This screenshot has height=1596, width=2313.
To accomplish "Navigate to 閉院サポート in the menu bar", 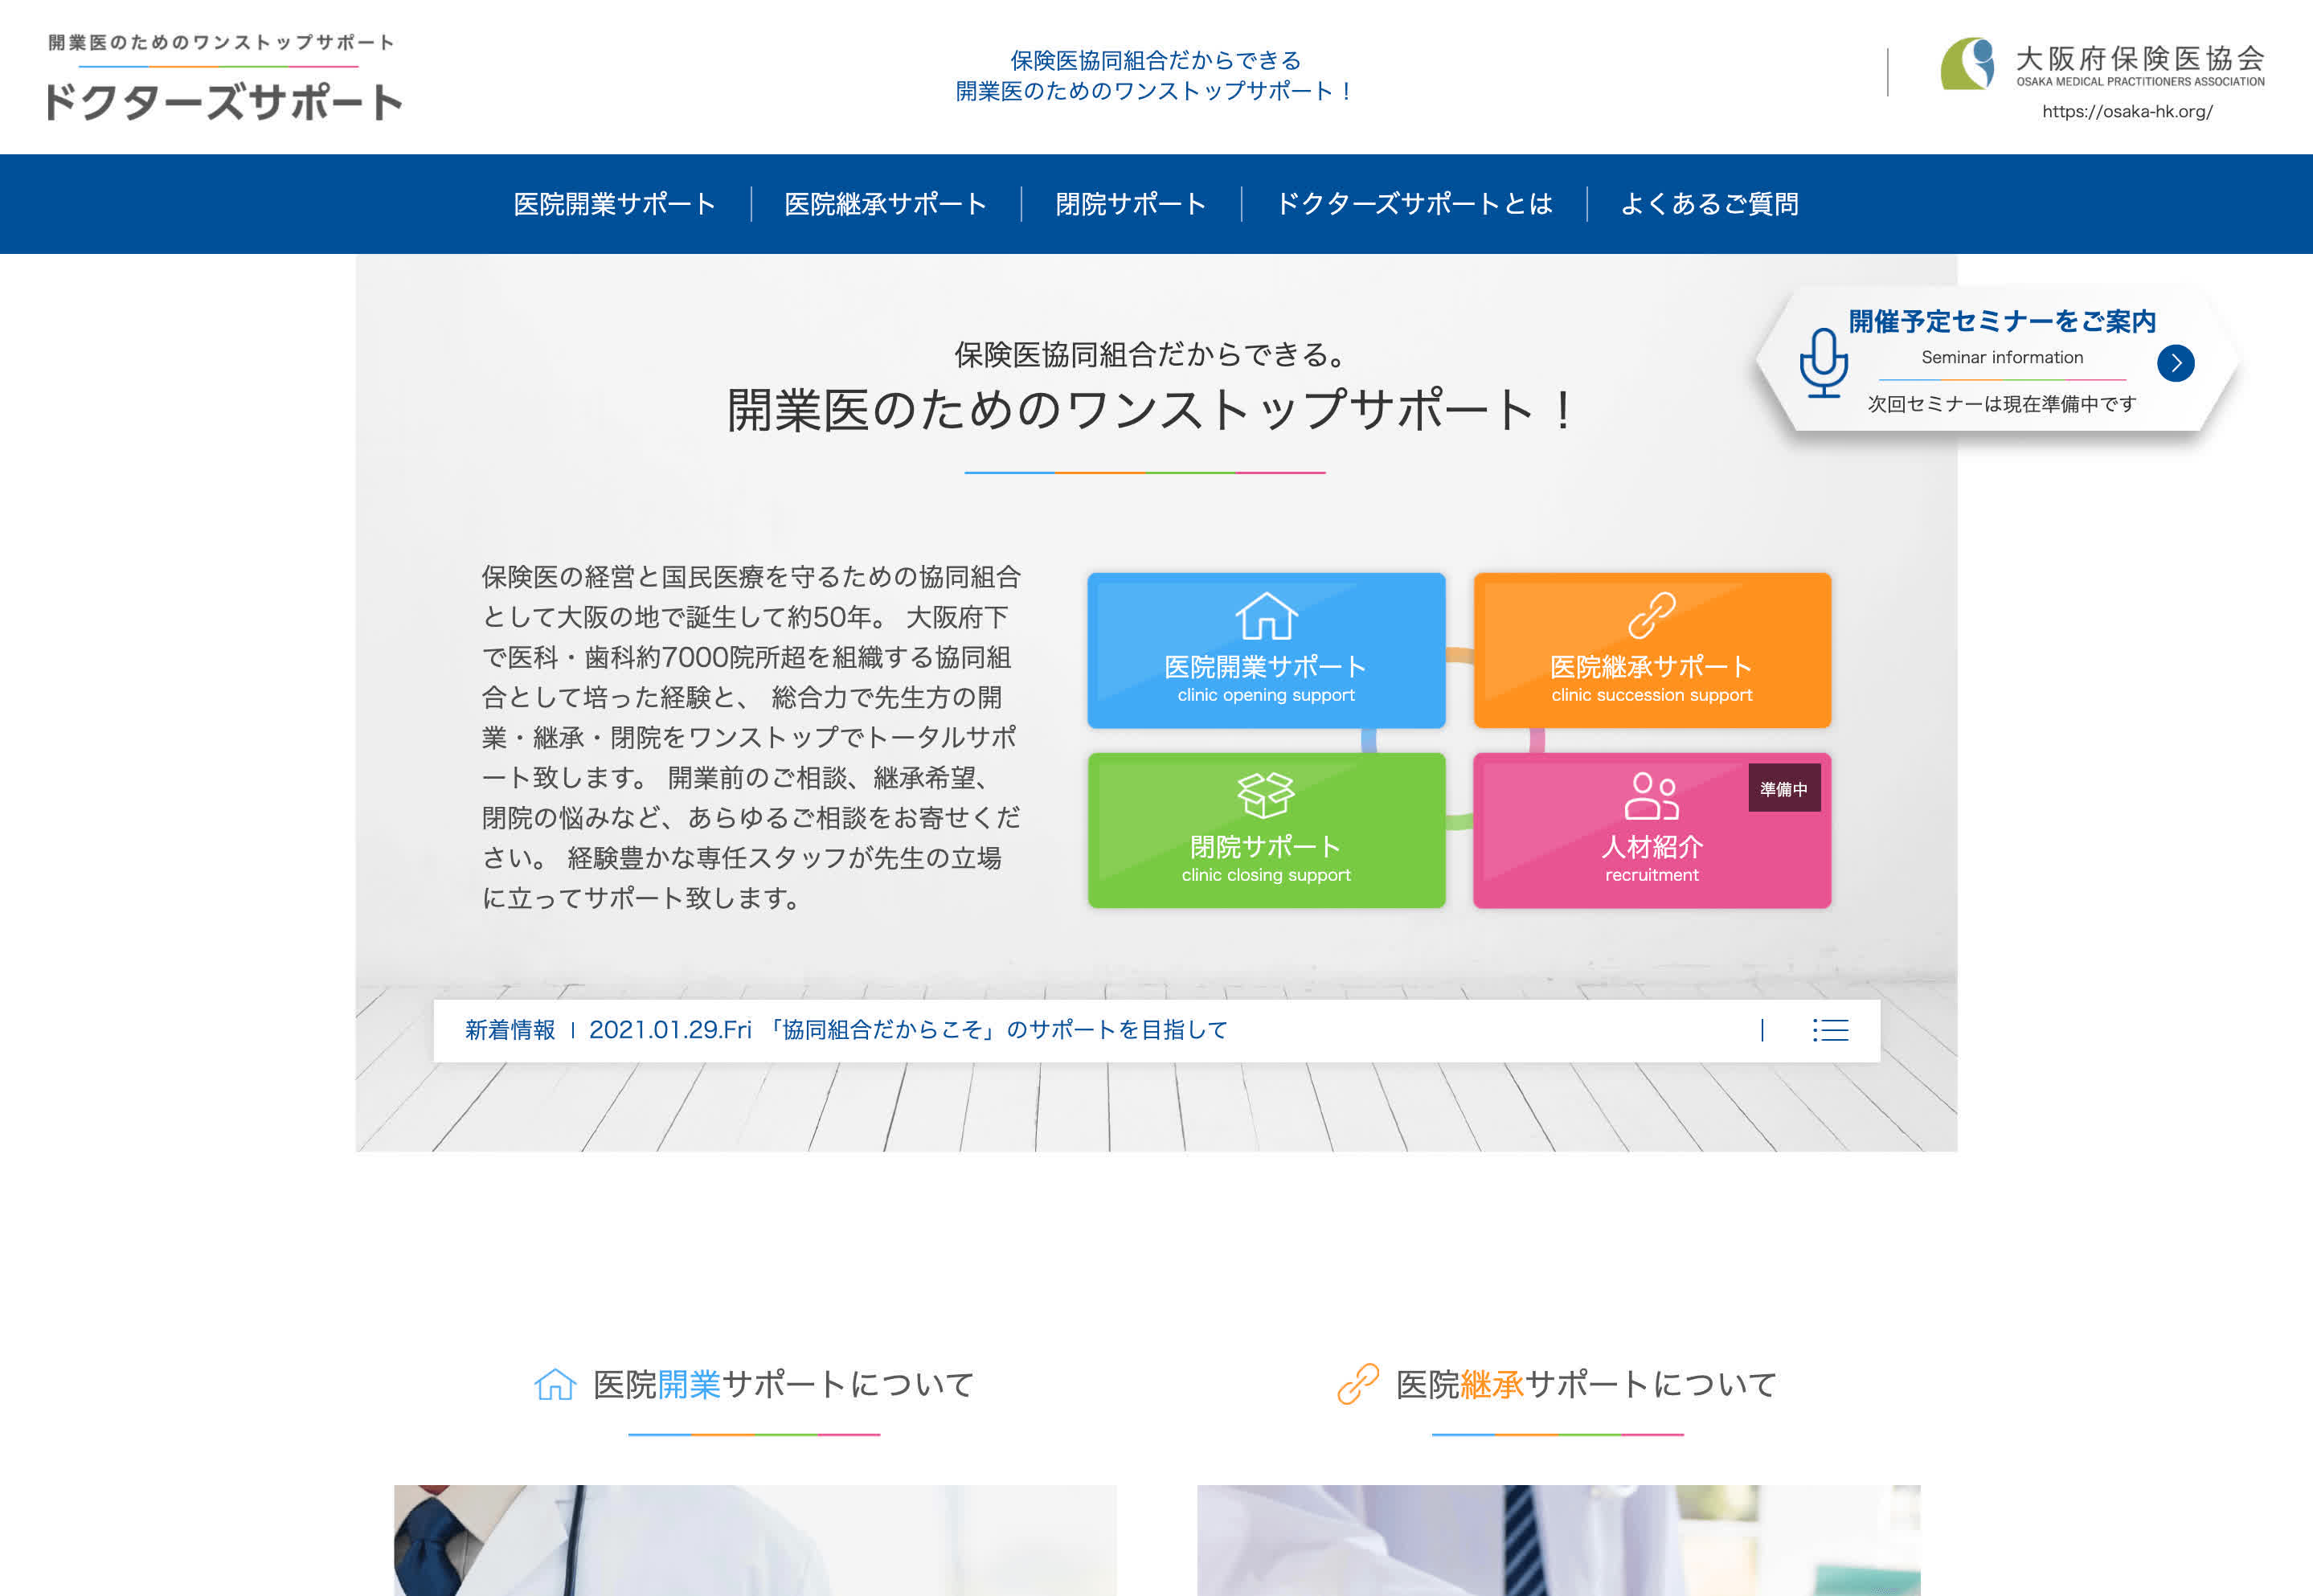I will click(x=1128, y=203).
